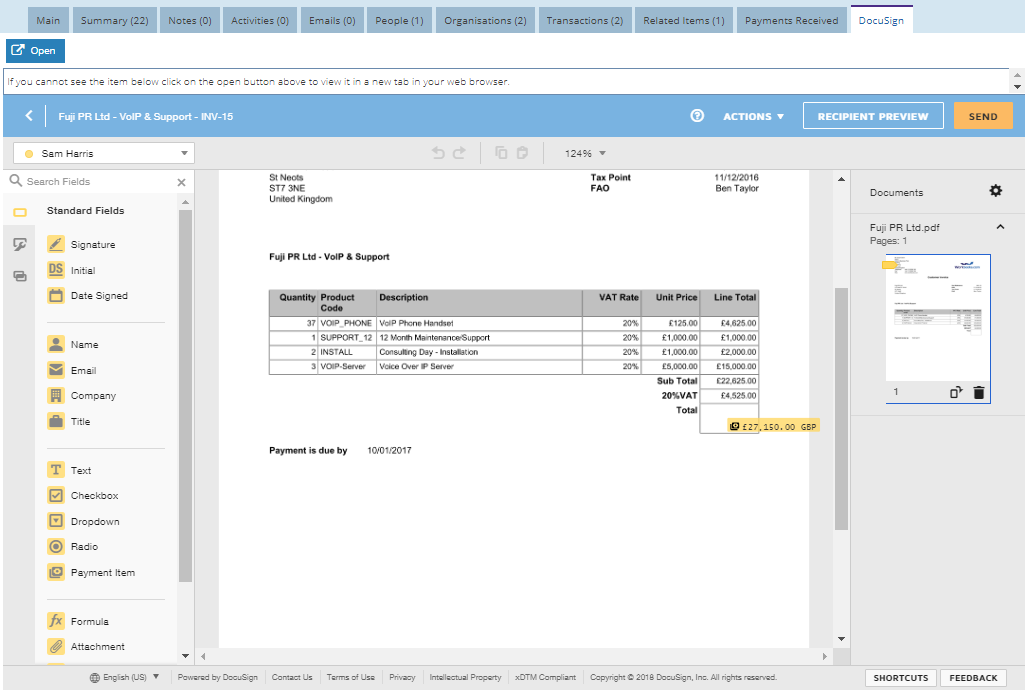Open the Intellectual Property link
This screenshot has height=692, width=1025.
click(x=465, y=678)
